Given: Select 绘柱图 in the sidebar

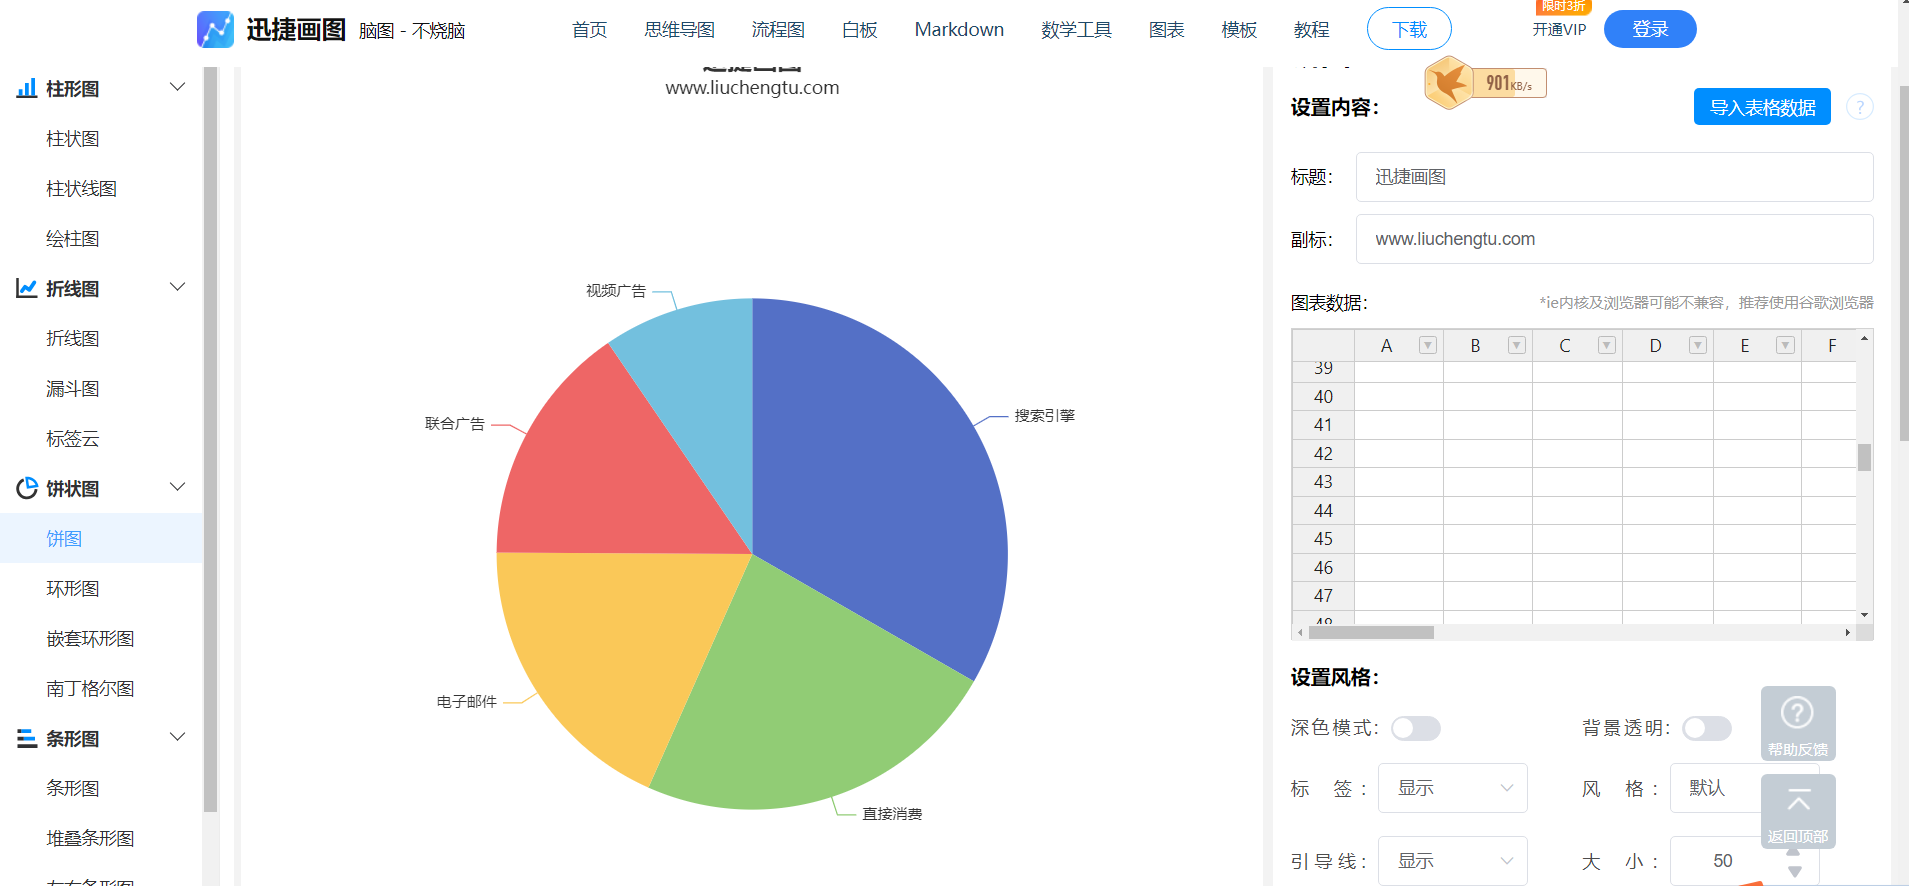Looking at the screenshot, I should click(73, 239).
